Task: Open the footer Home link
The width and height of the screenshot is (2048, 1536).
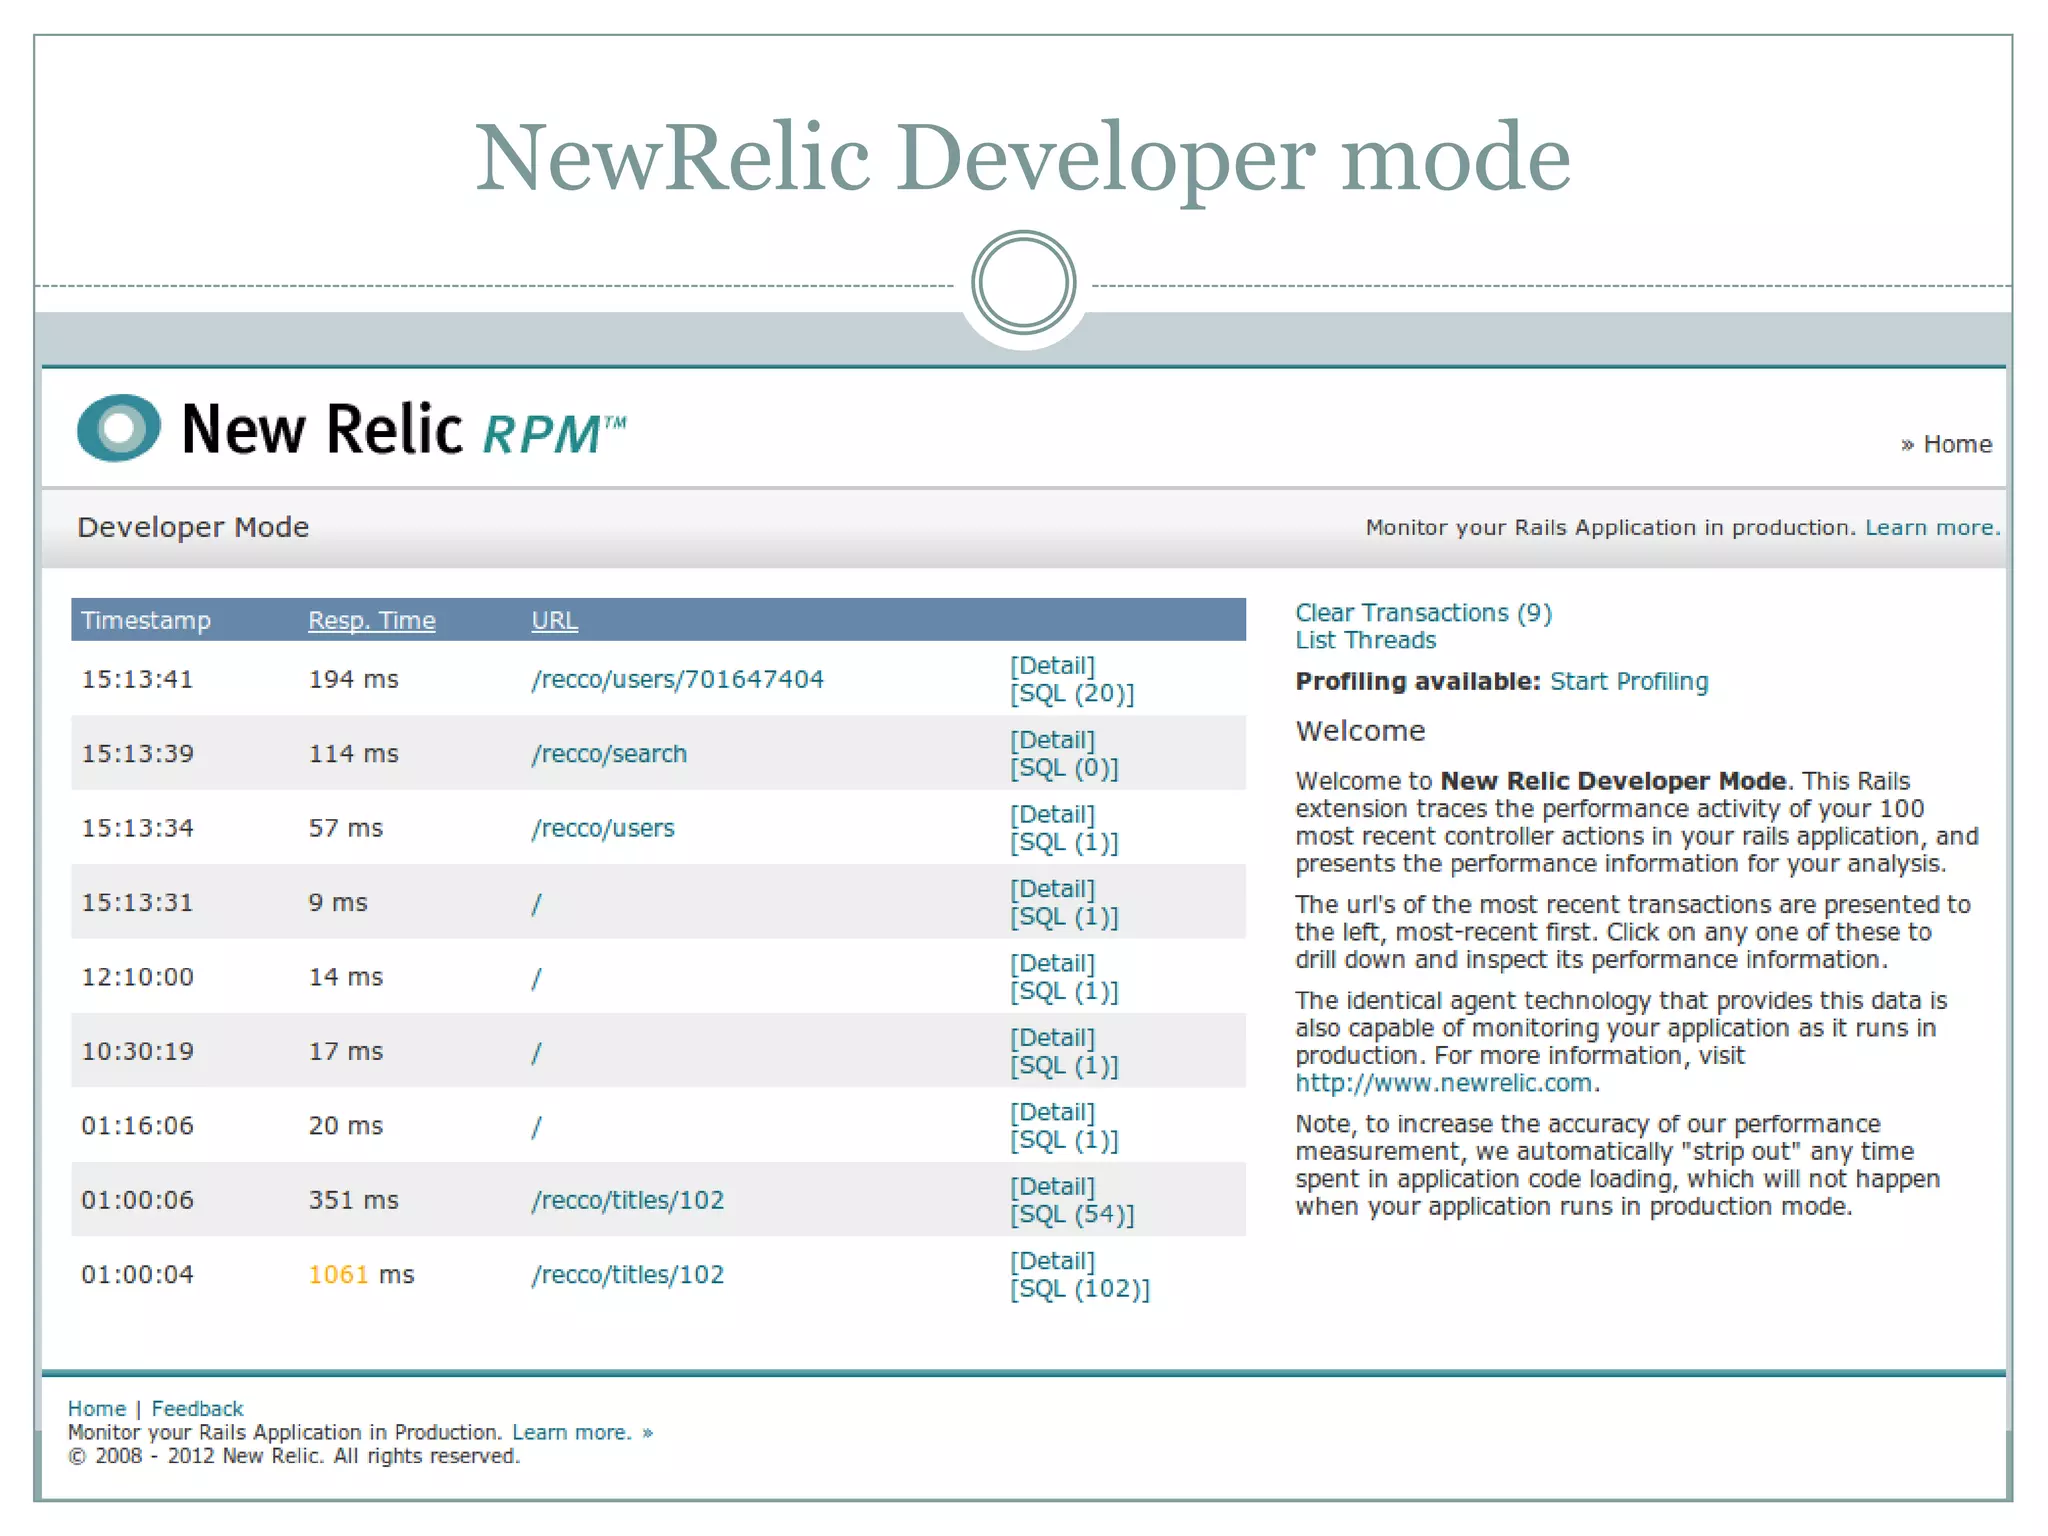Action: [x=97, y=1409]
